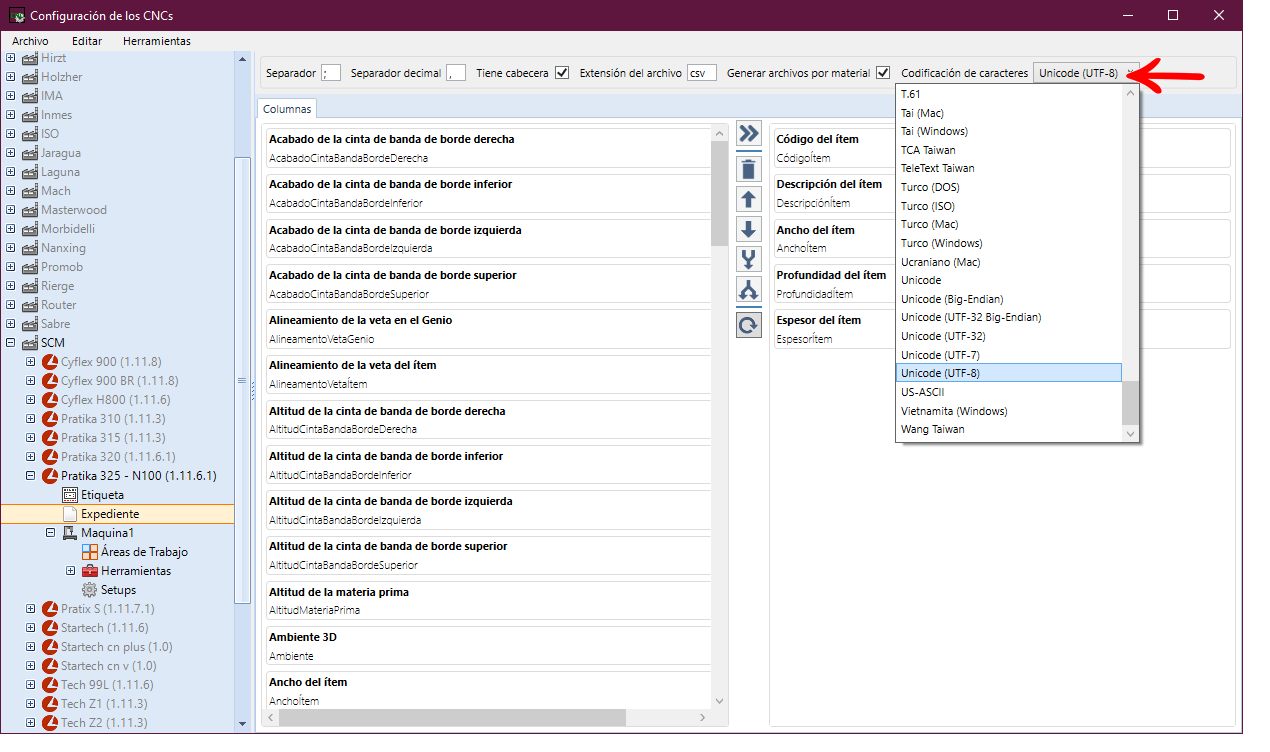Select Acabado de la cinta de banda de borde derecha
This screenshot has height=752, width=1270.
pyautogui.click(x=488, y=148)
